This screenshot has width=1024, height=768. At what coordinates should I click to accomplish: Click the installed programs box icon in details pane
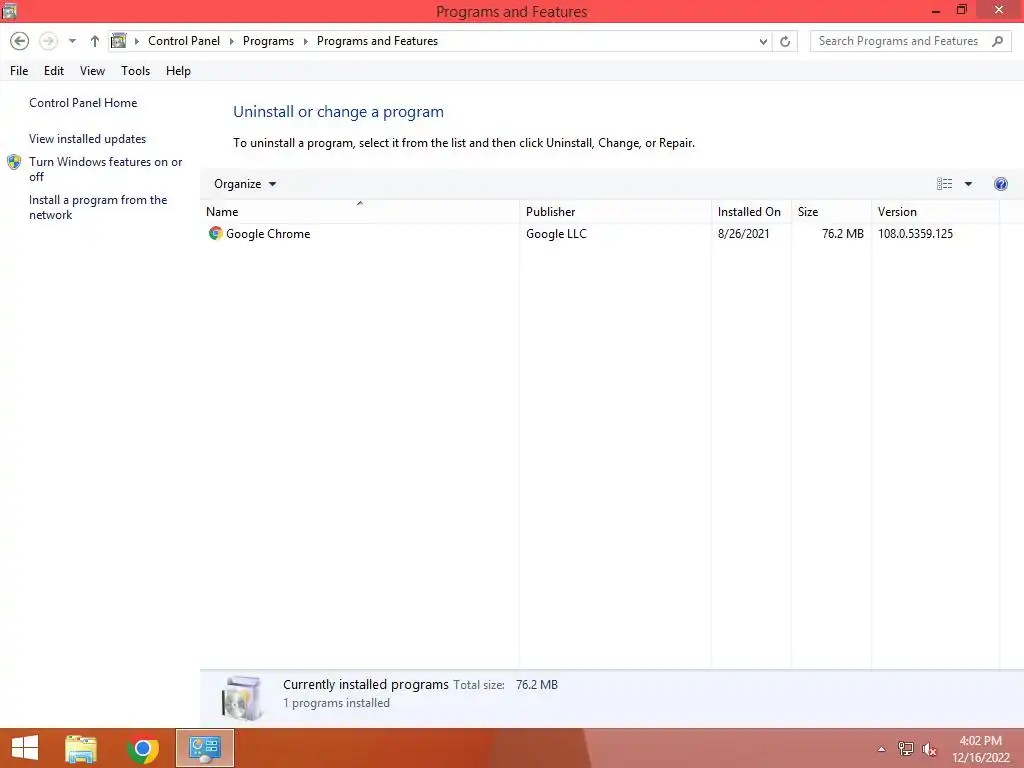coord(242,697)
